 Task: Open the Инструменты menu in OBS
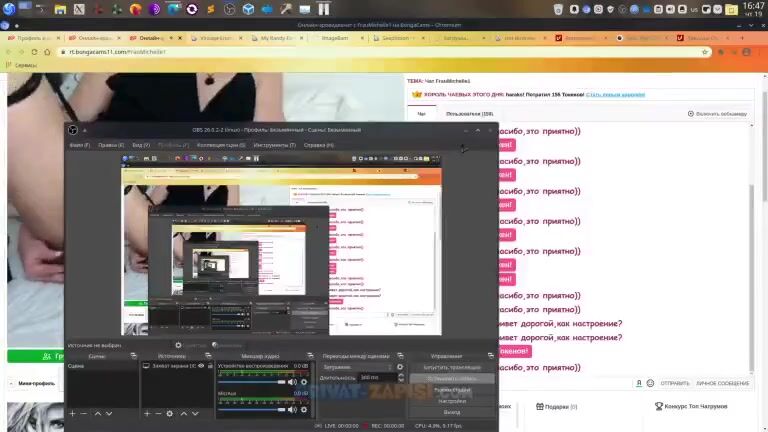tap(274, 145)
